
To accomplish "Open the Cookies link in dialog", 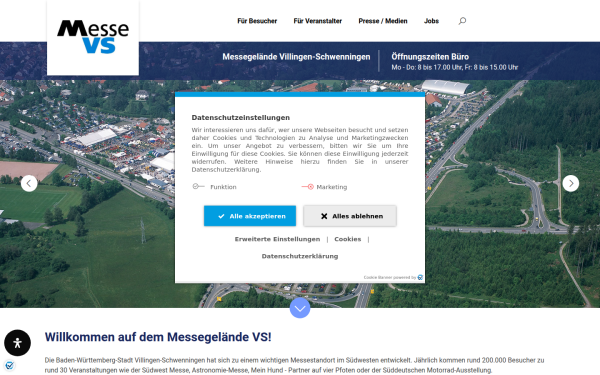I will click(348, 239).
